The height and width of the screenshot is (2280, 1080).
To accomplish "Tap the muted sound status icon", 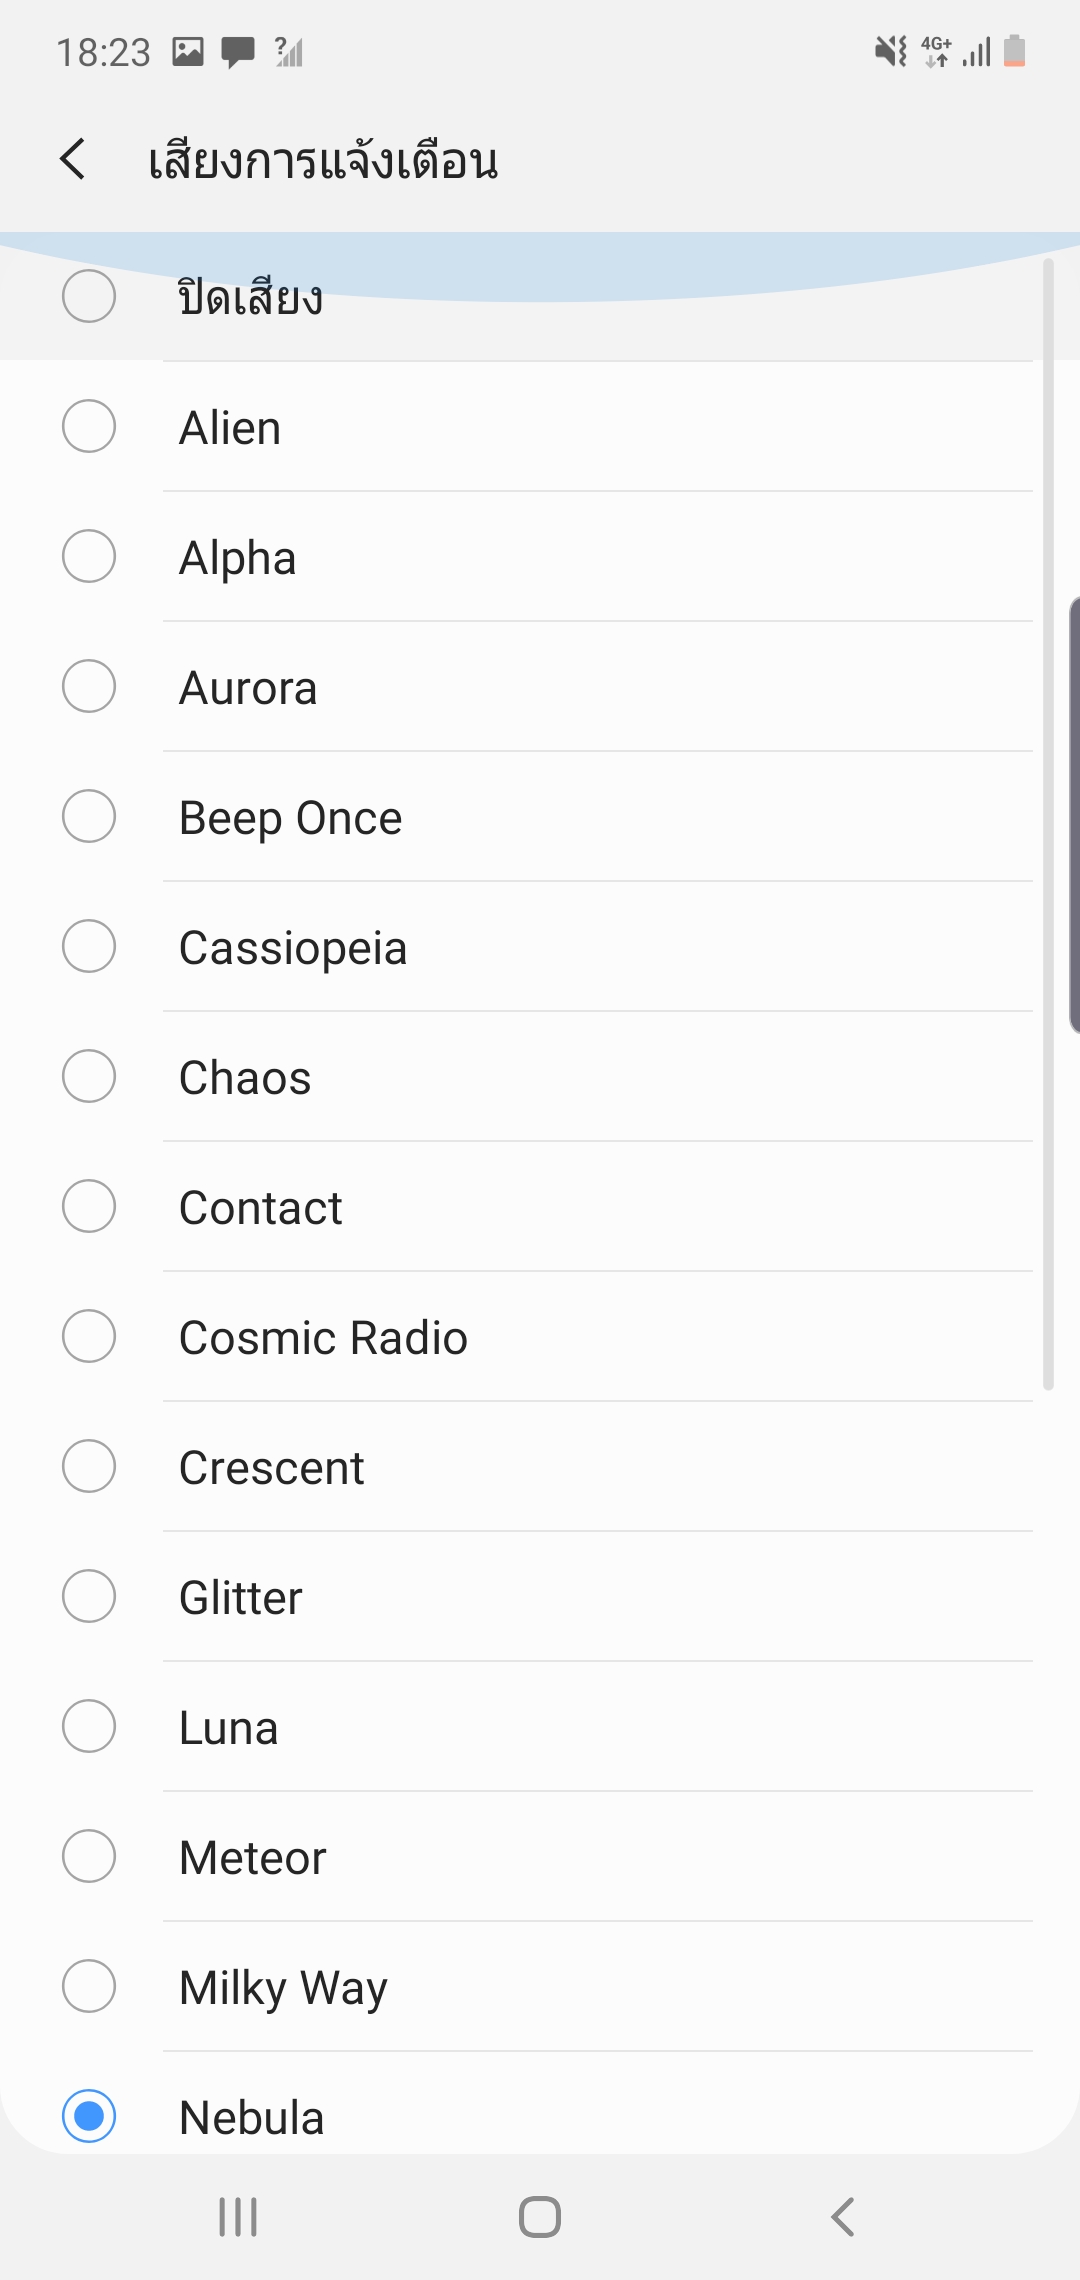I will (x=890, y=51).
